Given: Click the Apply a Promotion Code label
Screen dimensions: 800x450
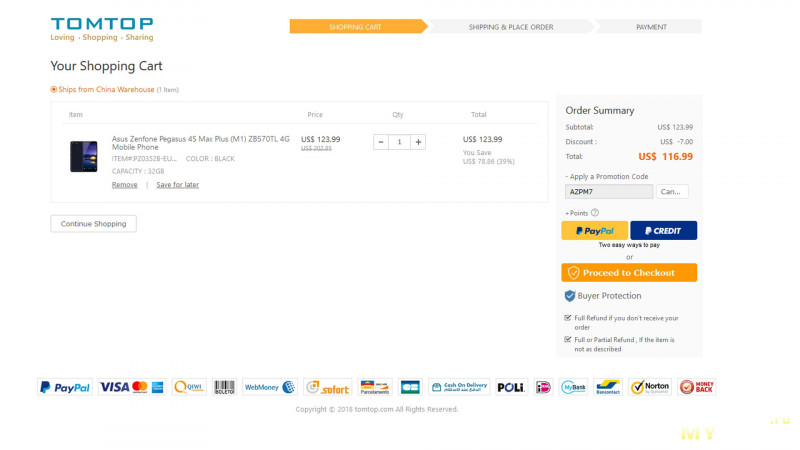Looking at the screenshot, I should click(607, 177).
